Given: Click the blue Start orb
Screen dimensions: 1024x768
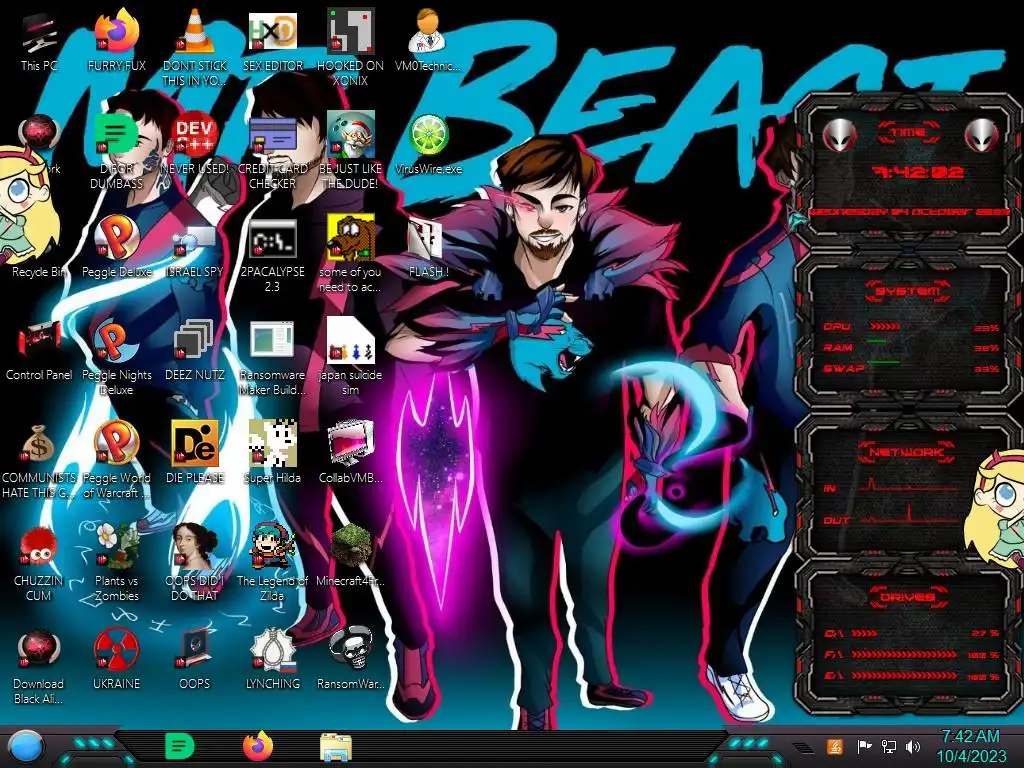Looking at the screenshot, I should (26, 747).
